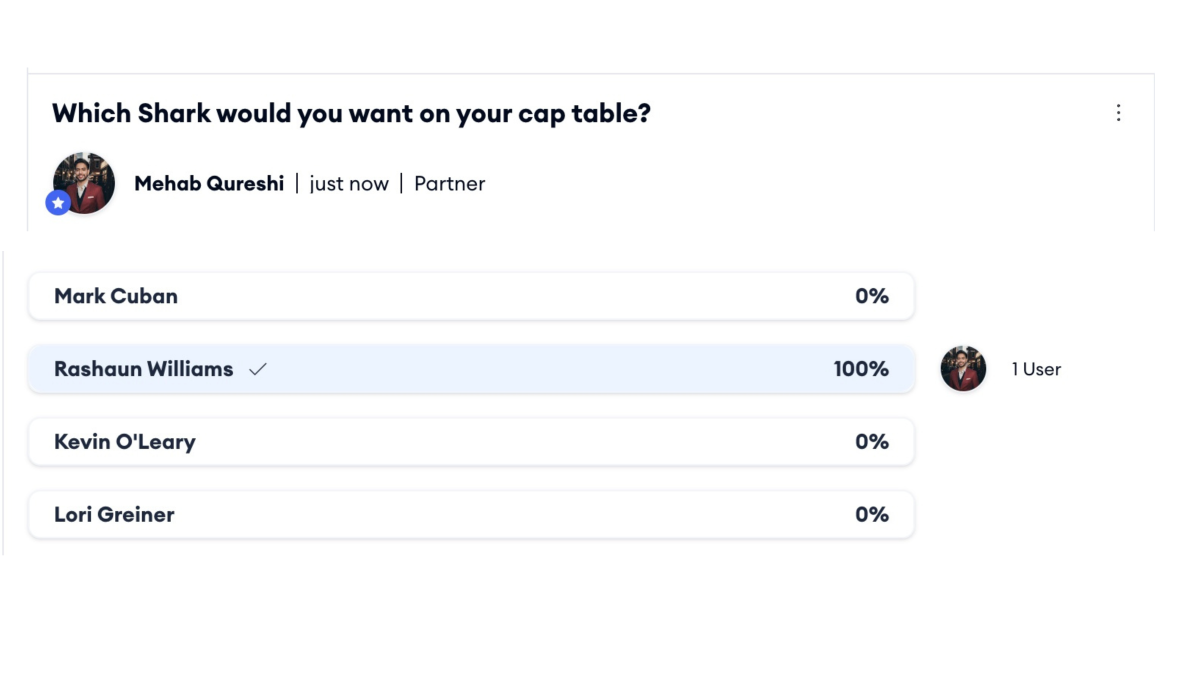Viewport: 1200px width, 675px height.
Task: Click the blue star badge on the avatar
Action: (58, 203)
